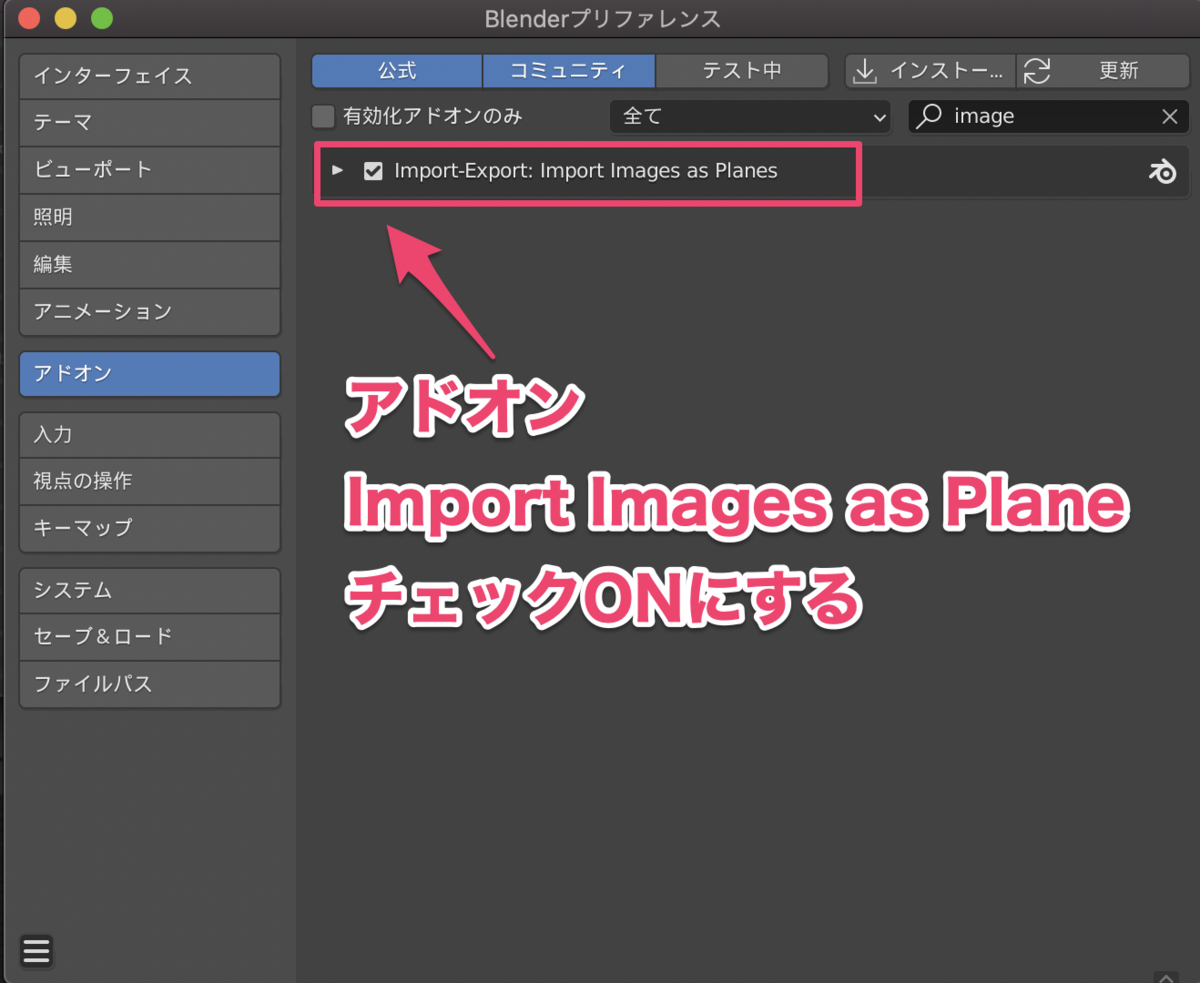Screen dimensions: 1200x983
Task: Open the キーマップ preferences section
Action: [149, 528]
